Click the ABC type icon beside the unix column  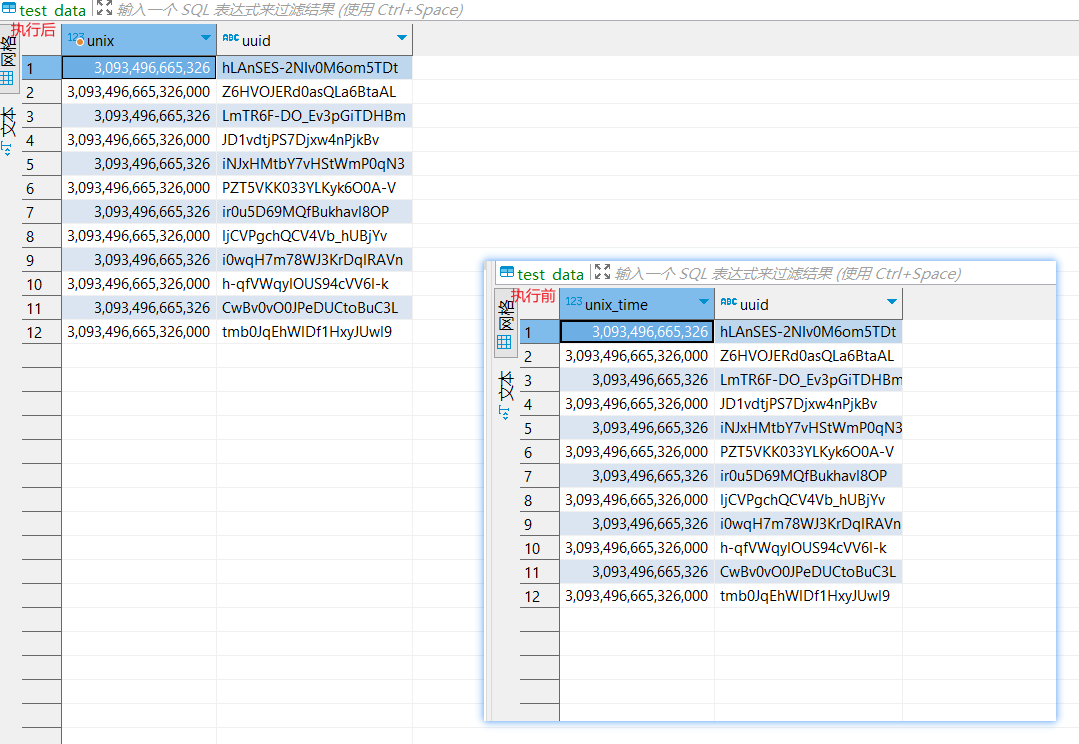tap(230, 39)
